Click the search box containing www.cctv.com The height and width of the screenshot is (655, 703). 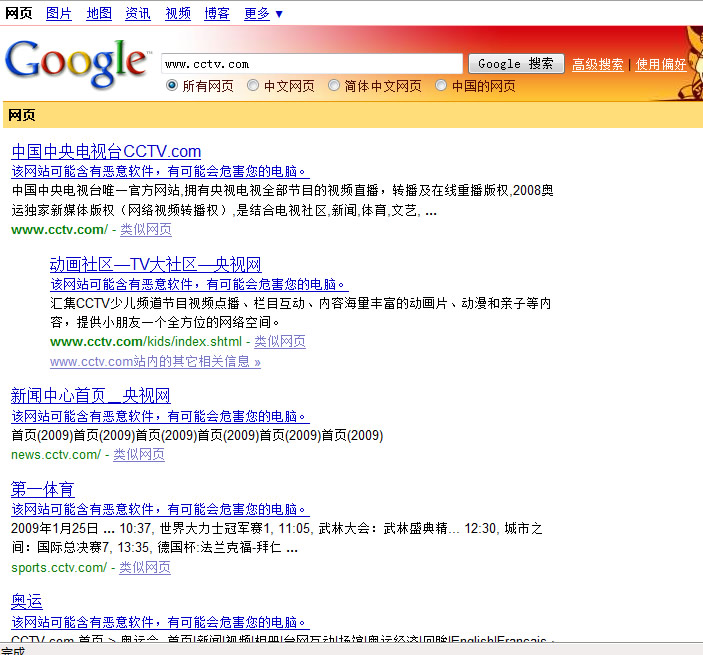[x=311, y=64]
